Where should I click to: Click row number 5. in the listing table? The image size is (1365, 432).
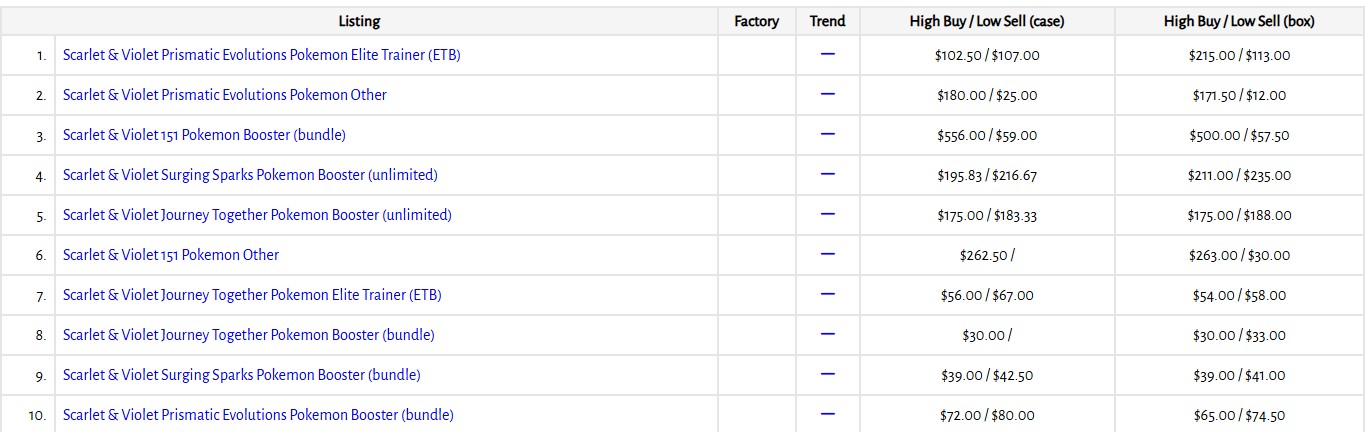[x=40, y=216]
